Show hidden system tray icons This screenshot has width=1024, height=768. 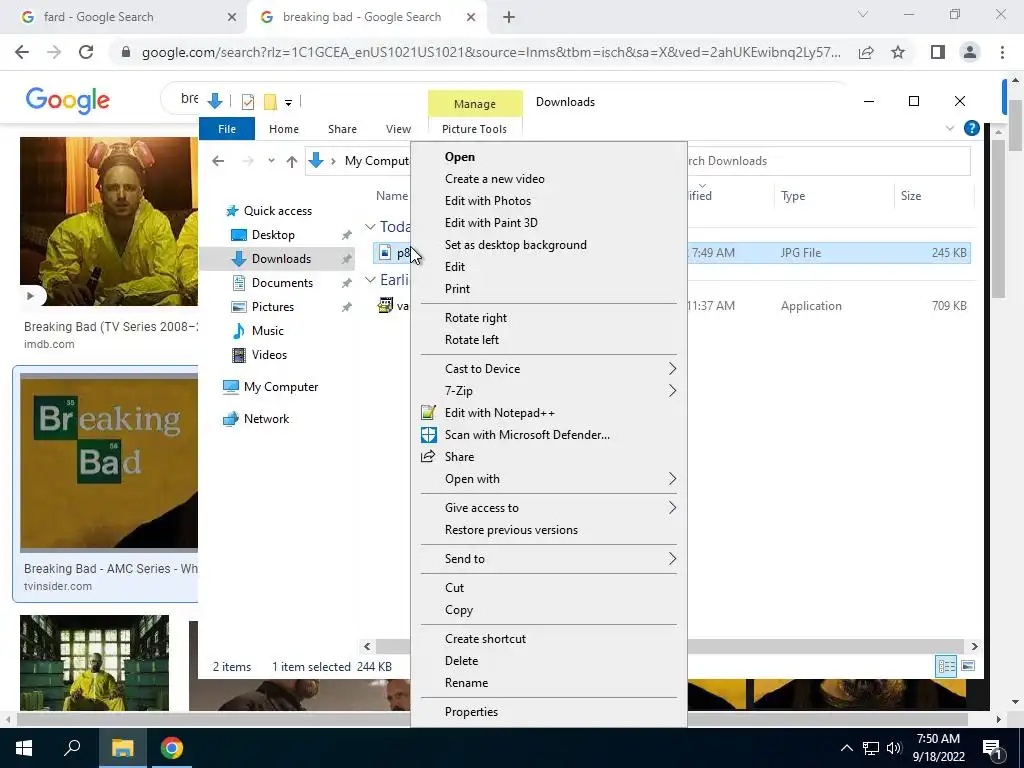(x=846, y=748)
